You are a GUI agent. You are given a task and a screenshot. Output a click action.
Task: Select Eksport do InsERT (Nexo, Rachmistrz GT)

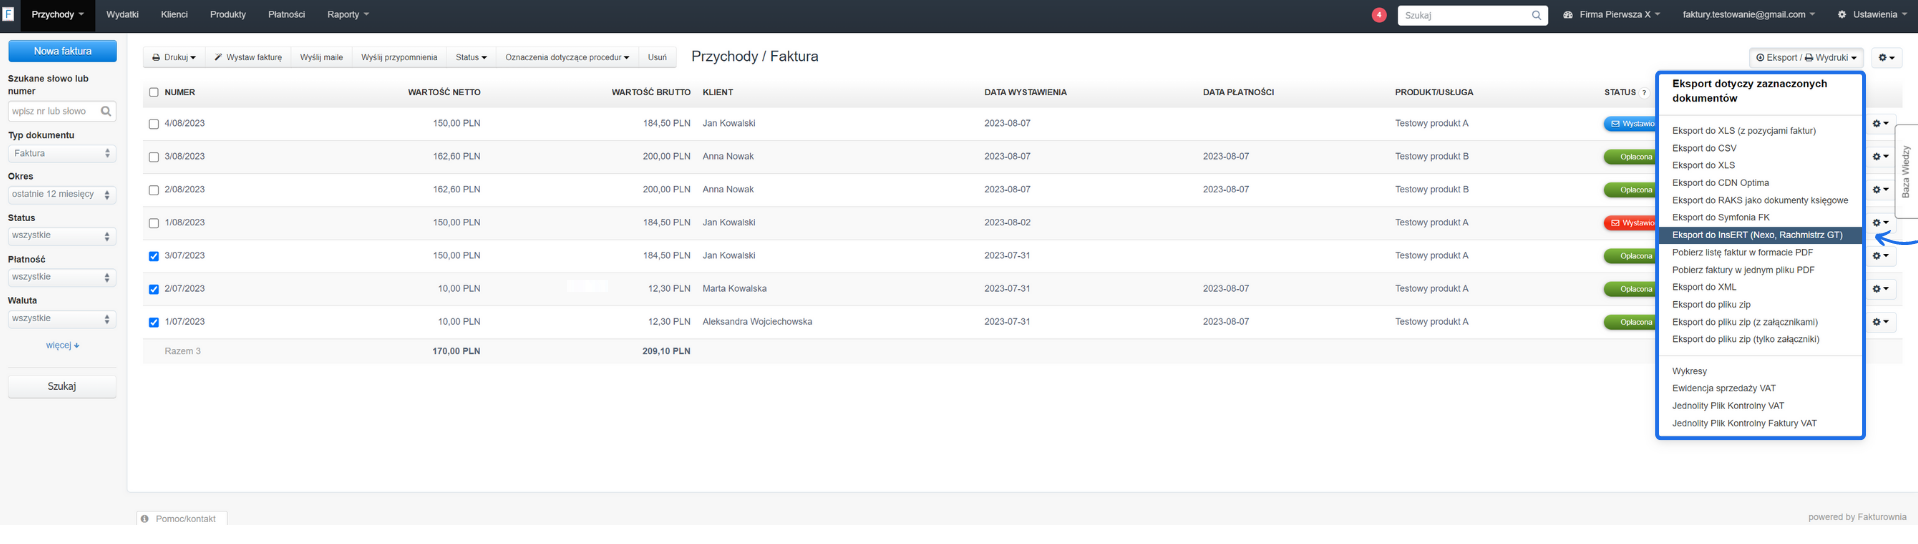tap(1756, 235)
